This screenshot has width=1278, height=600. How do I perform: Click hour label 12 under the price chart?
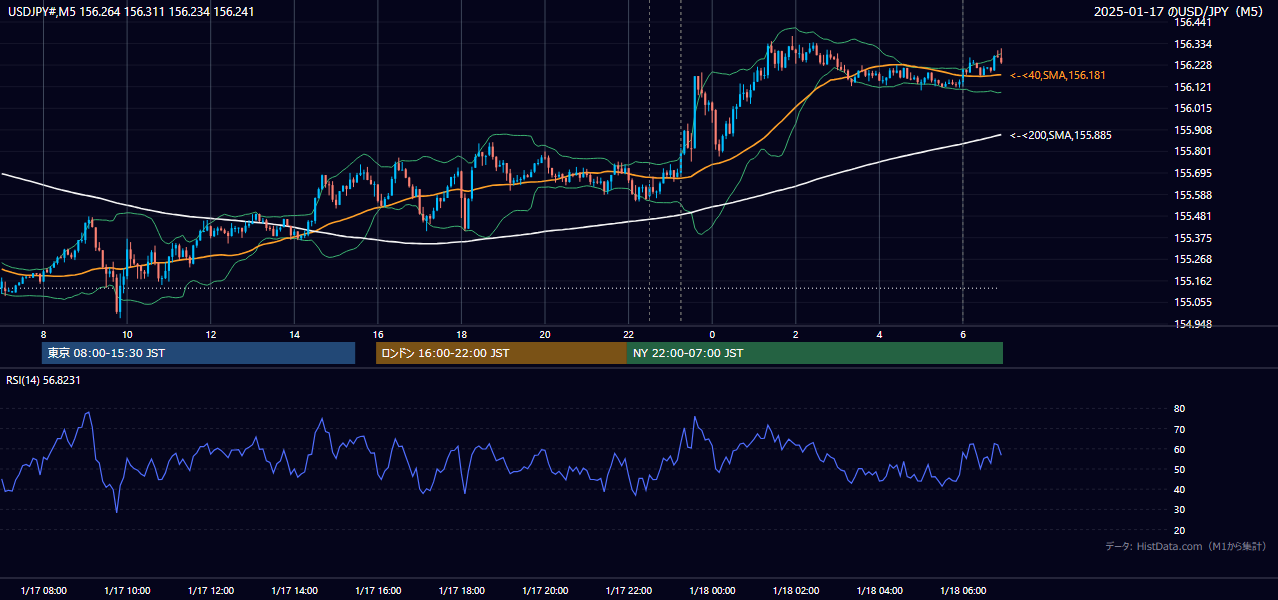click(x=210, y=334)
